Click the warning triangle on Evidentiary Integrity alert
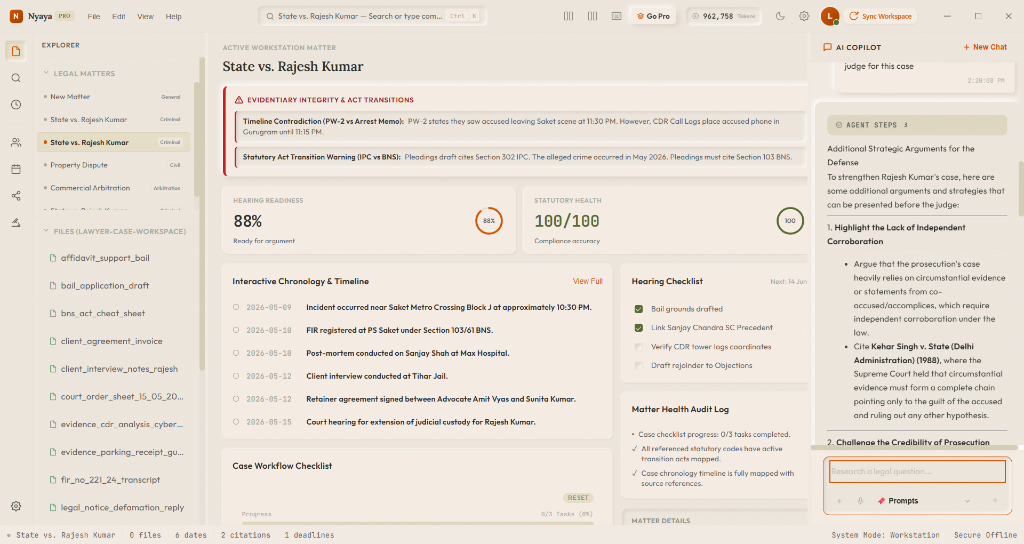1024x544 pixels. [x=239, y=100]
